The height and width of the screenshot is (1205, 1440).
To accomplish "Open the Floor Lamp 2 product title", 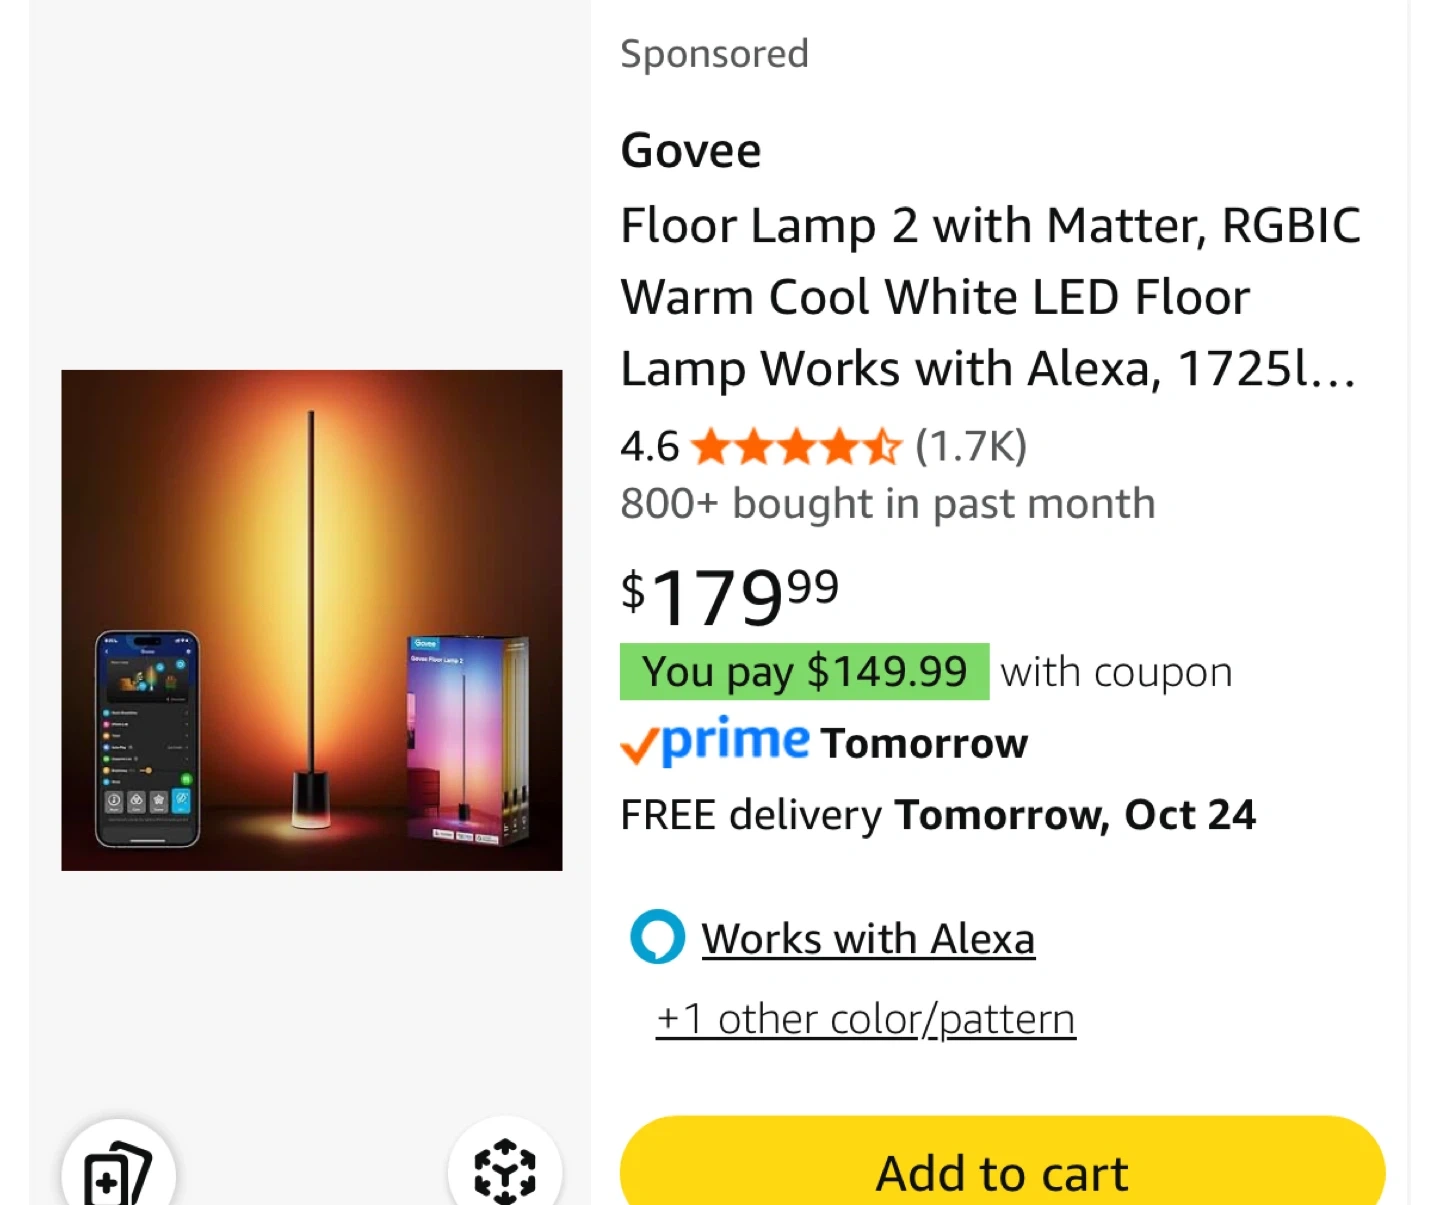I will pyautogui.click(x=989, y=297).
